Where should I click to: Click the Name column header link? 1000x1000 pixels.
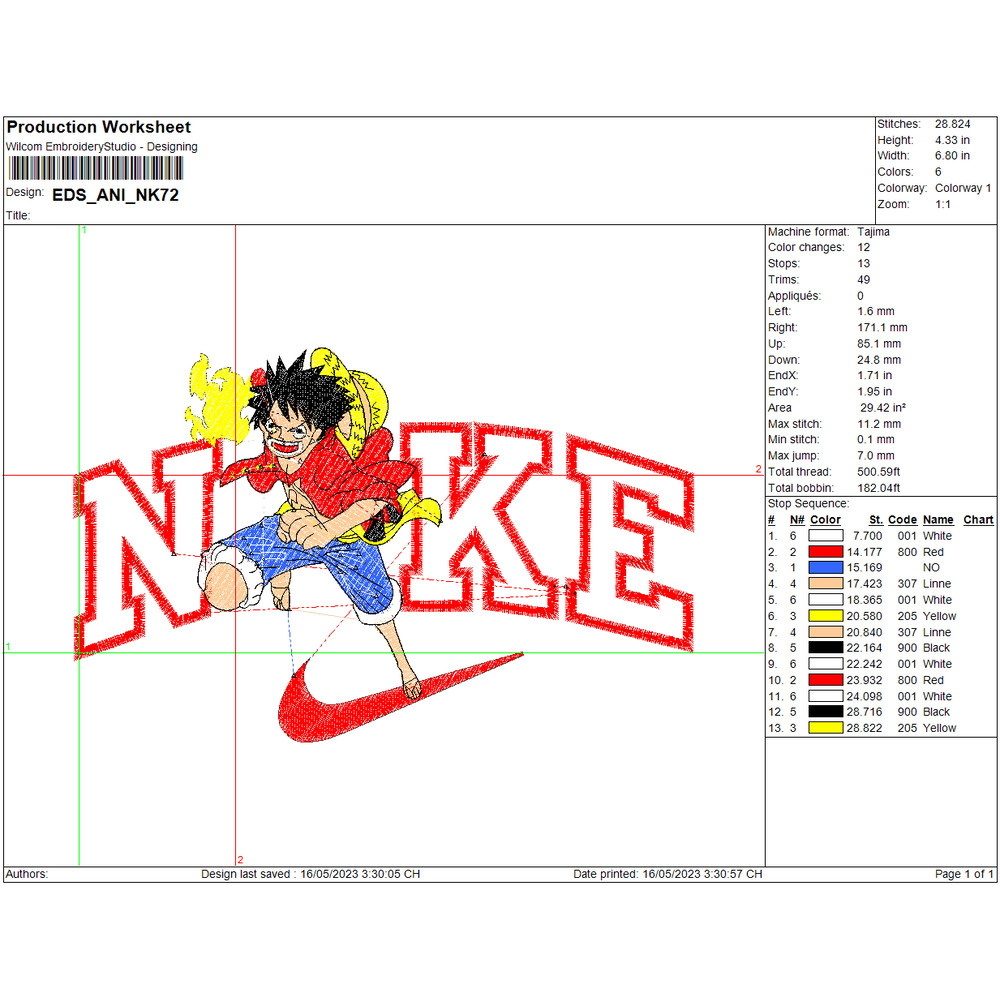point(938,519)
